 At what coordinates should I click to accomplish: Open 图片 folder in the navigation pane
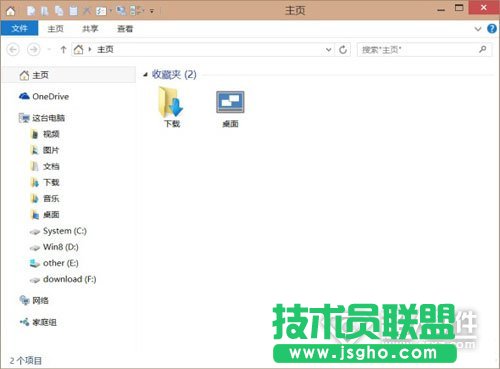click(x=51, y=150)
